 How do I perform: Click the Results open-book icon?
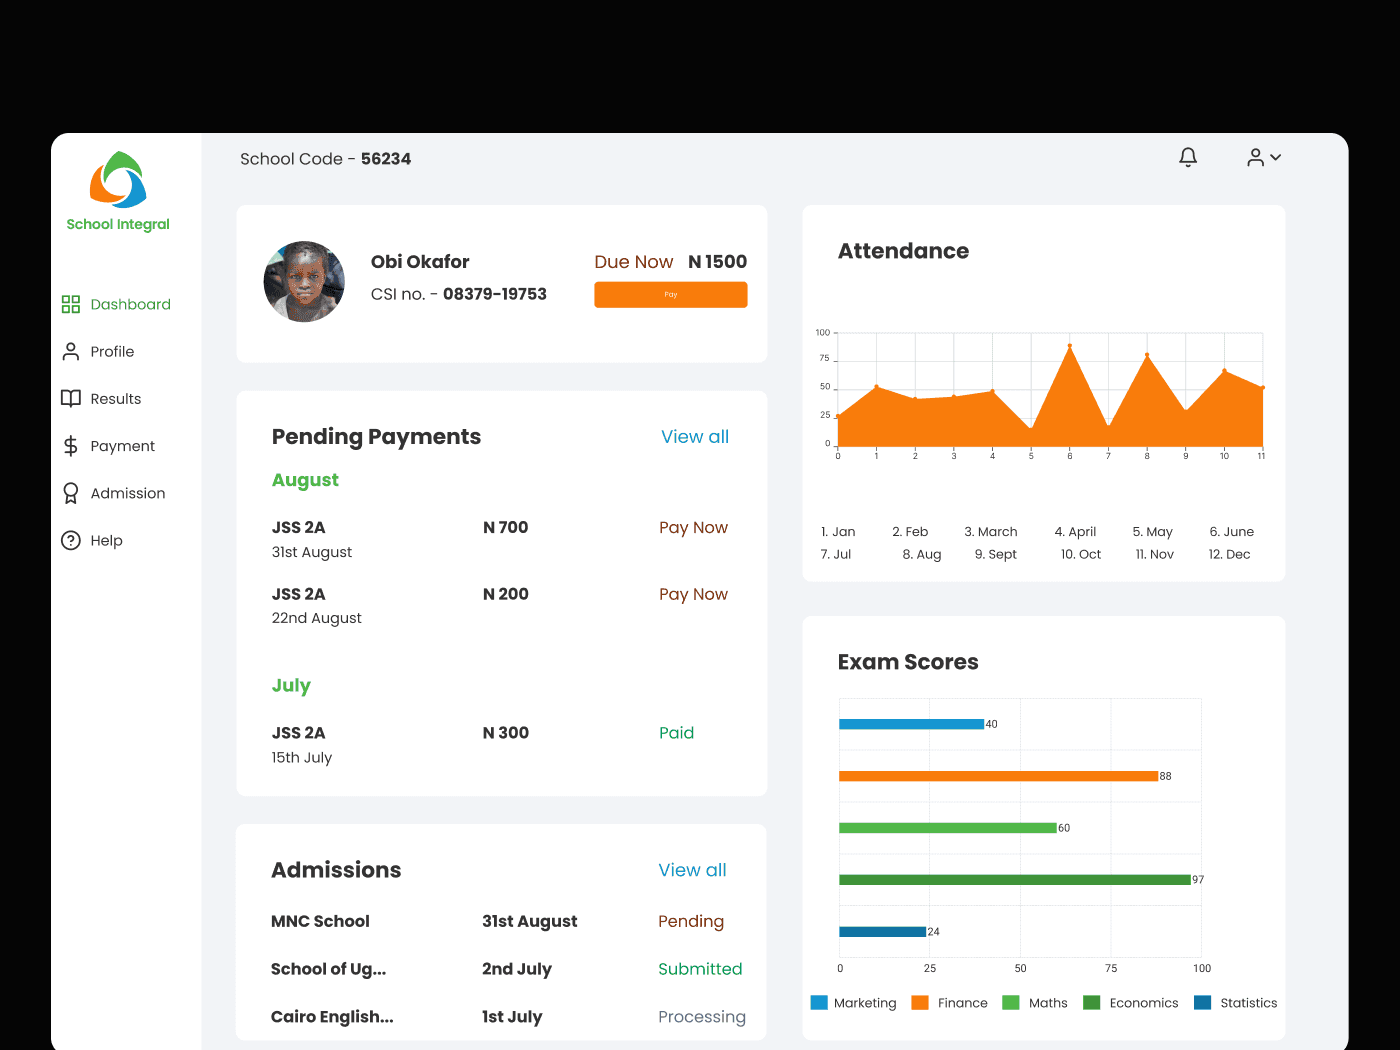pyautogui.click(x=71, y=398)
